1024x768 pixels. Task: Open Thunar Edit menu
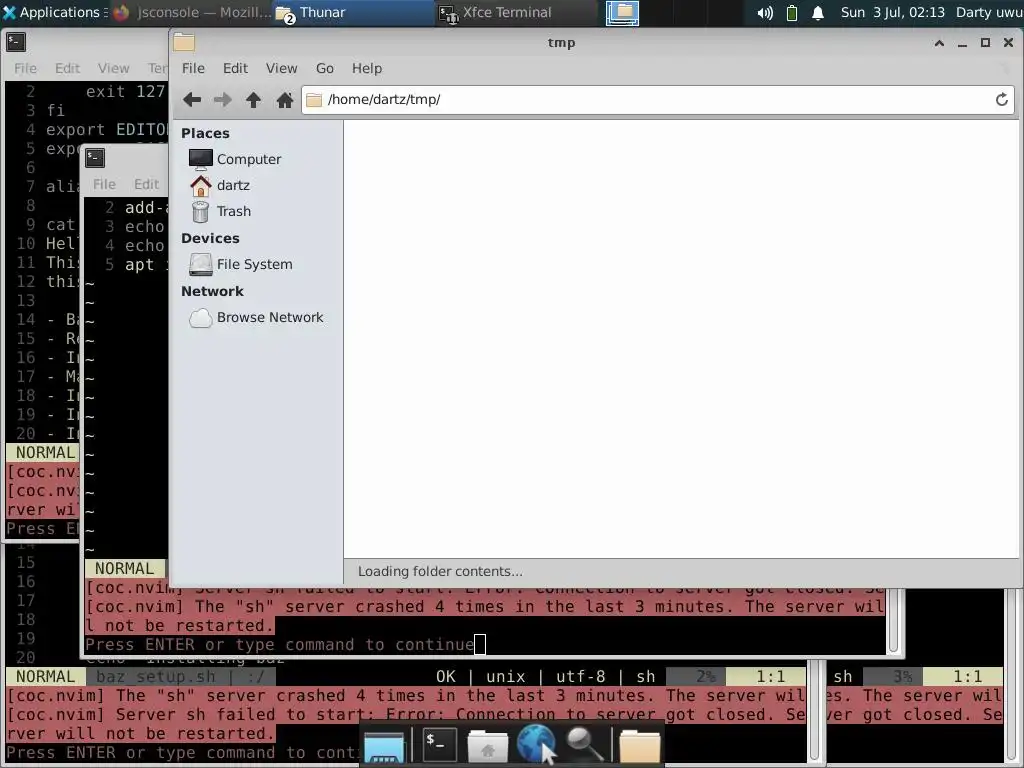point(235,68)
